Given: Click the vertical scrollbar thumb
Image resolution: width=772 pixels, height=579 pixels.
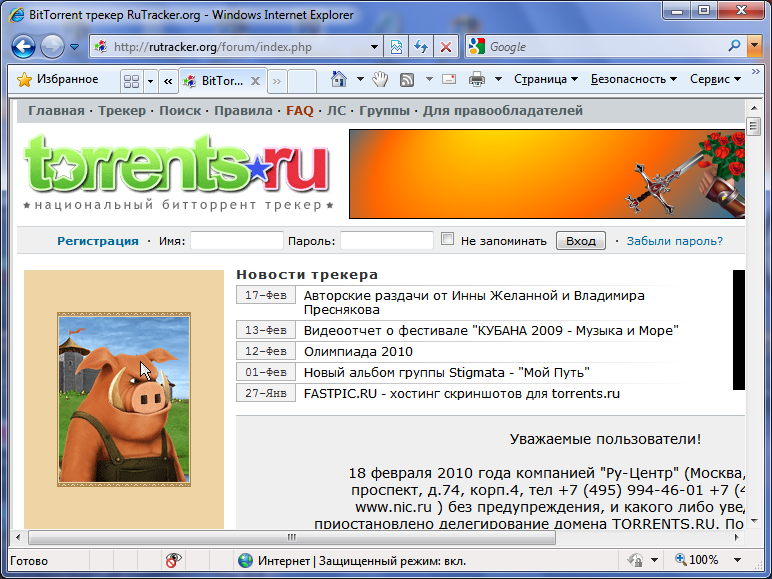Looking at the screenshot, I should click(753, 126).
